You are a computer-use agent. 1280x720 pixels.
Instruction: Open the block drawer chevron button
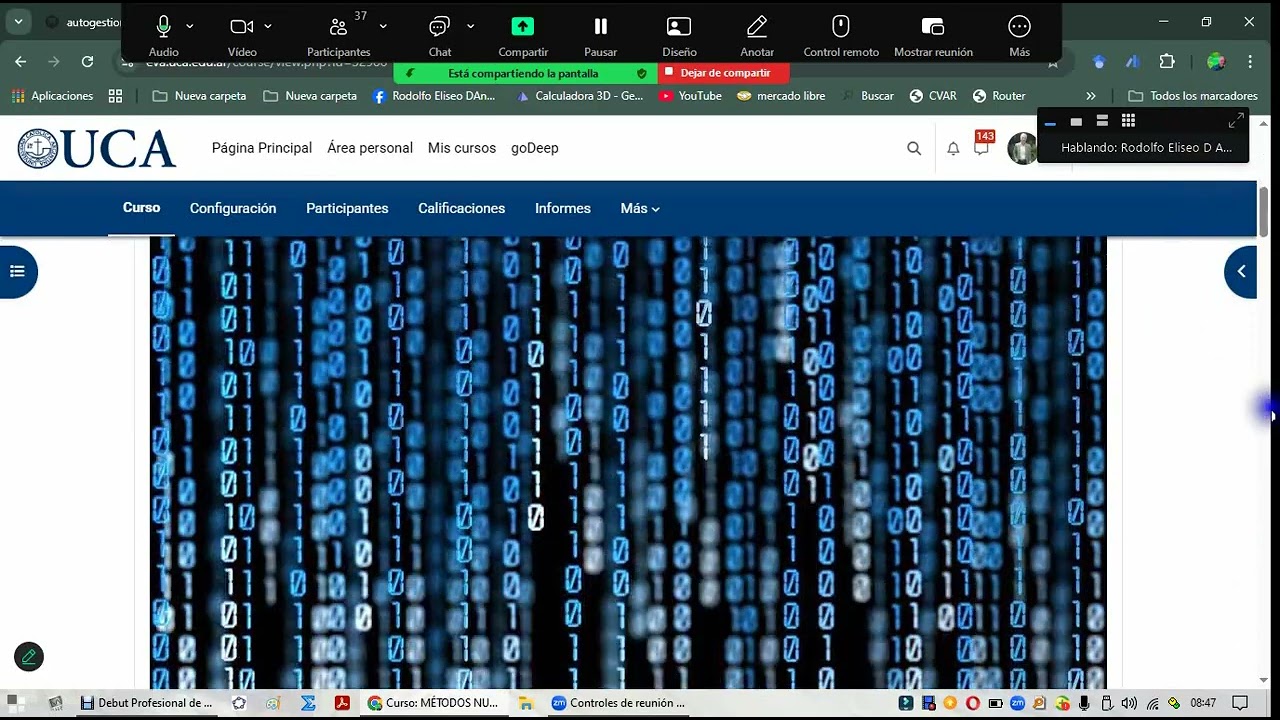1241,271
